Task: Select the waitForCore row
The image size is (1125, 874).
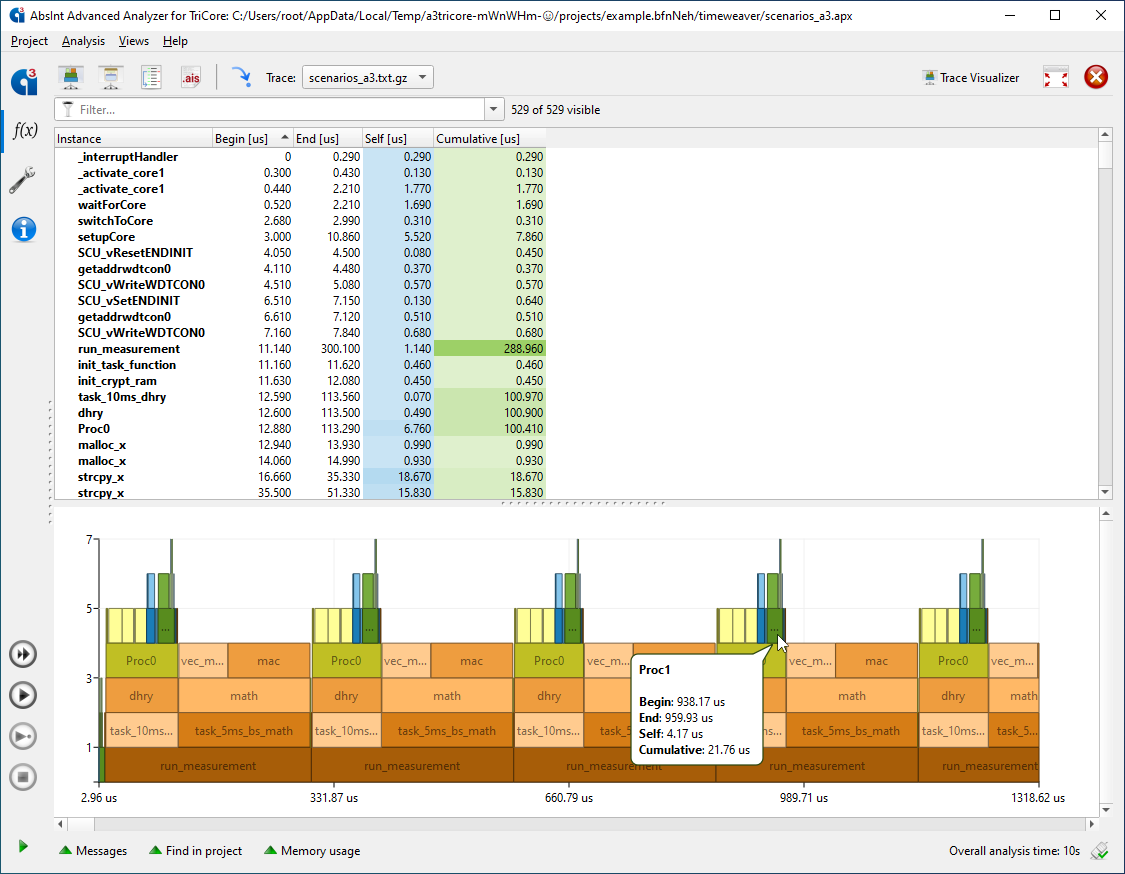Action: (x=300, y=205)
